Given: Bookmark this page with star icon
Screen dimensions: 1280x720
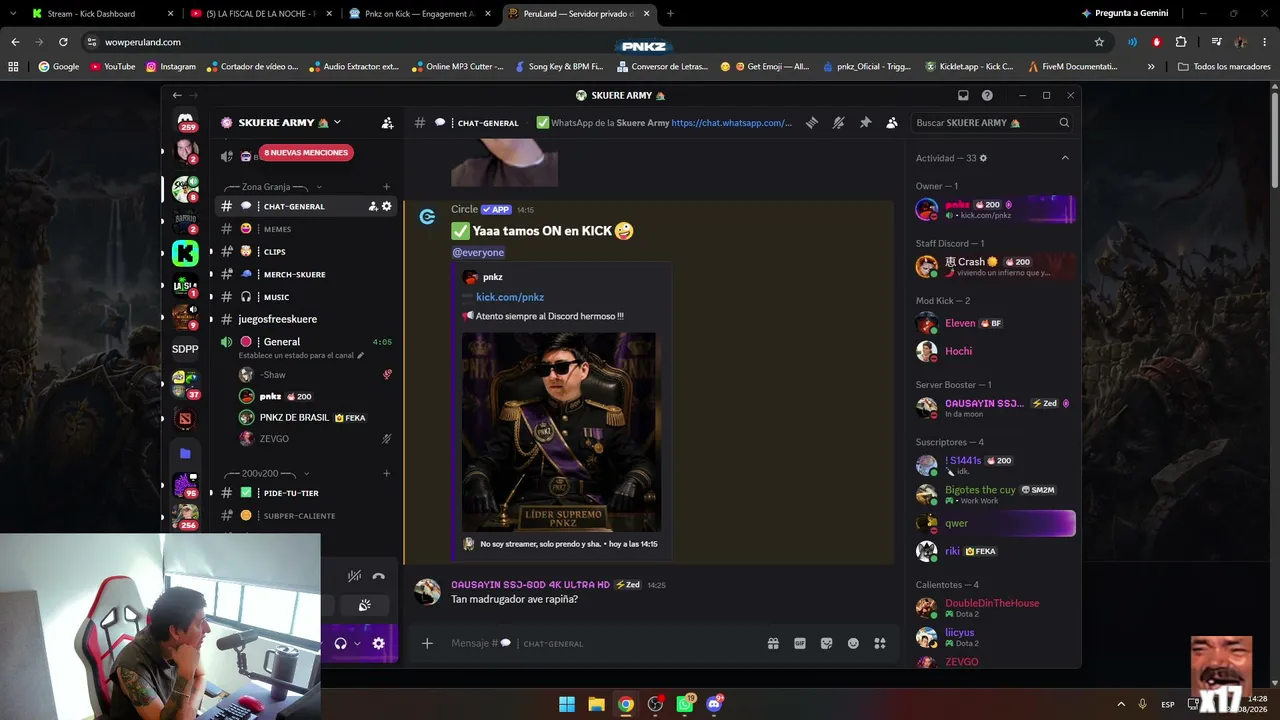Looking at the screenshot, I should pos(1099,42).
